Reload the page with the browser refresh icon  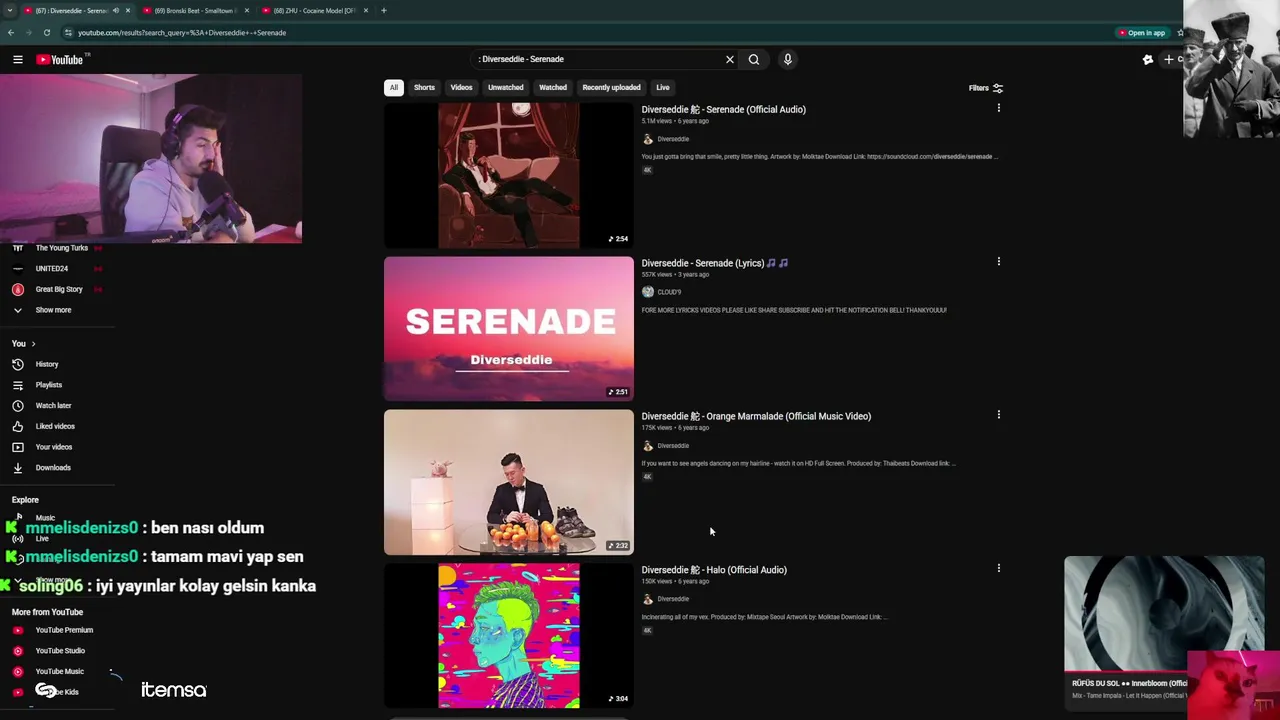pyautogui.click(x=46, y=33)
